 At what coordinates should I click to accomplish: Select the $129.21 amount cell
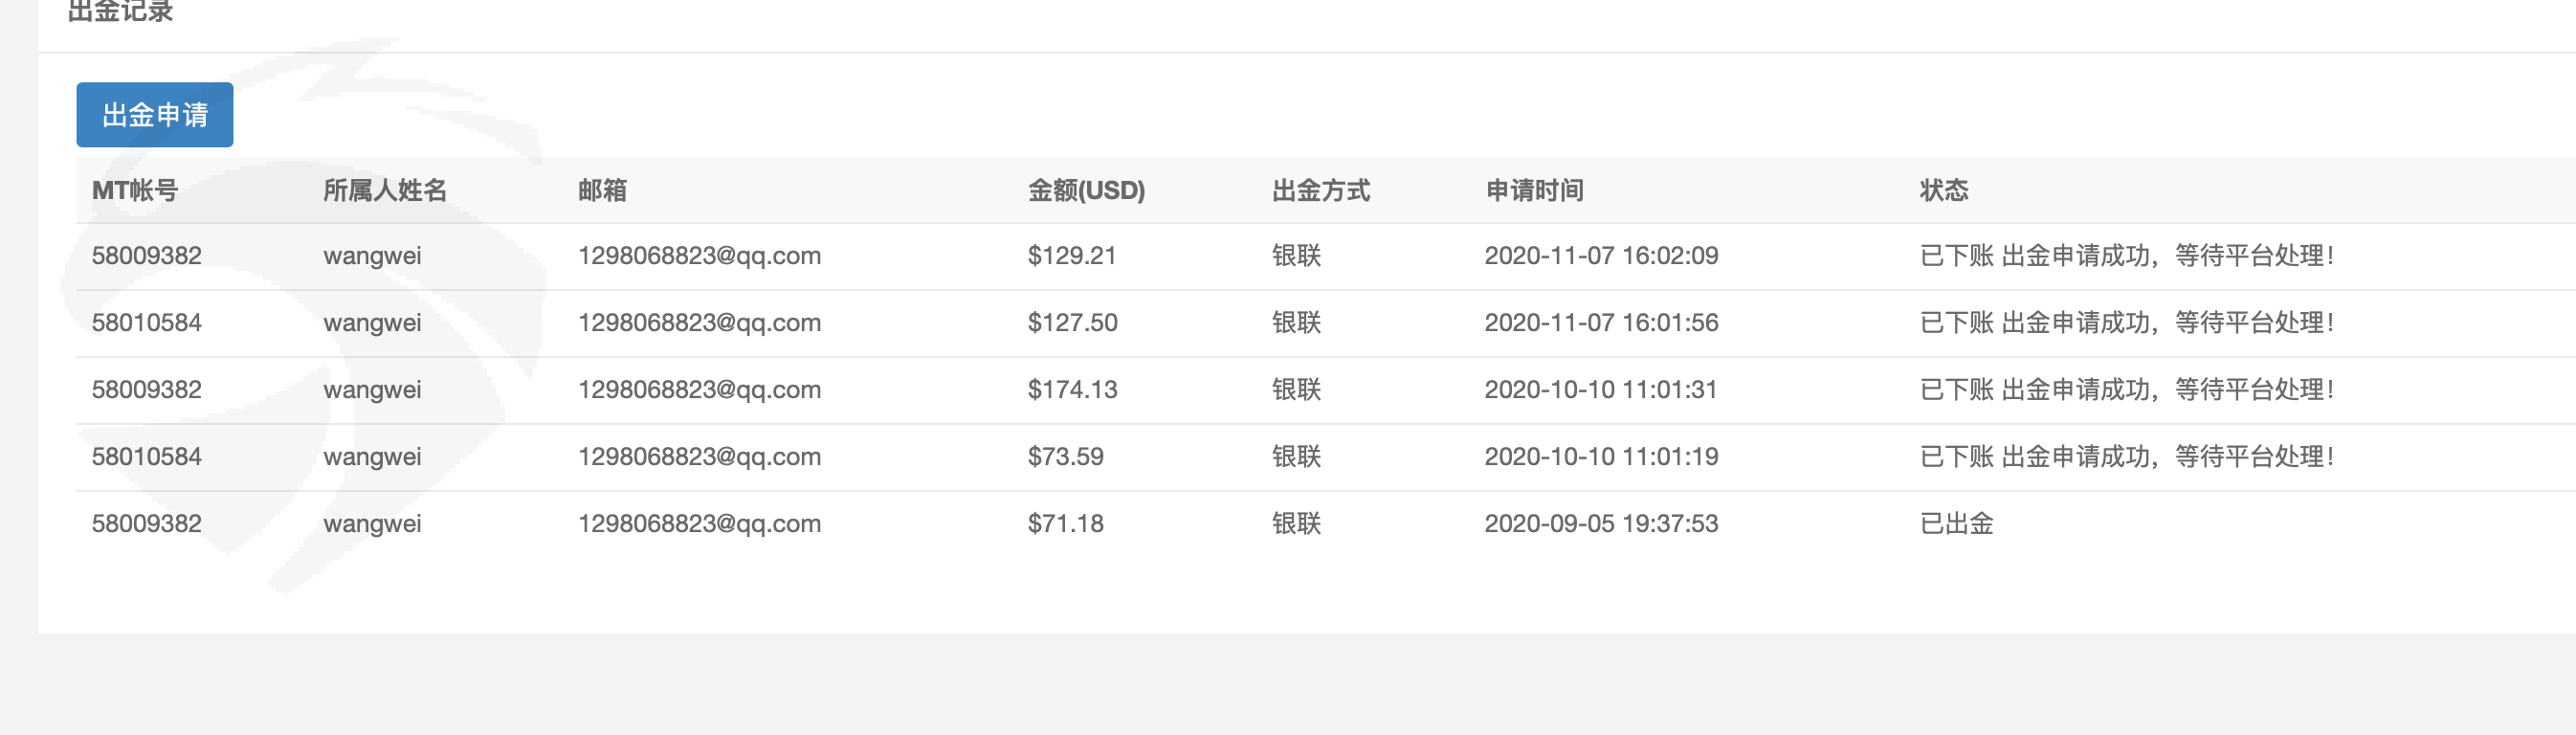click(x=1071, y=256)
